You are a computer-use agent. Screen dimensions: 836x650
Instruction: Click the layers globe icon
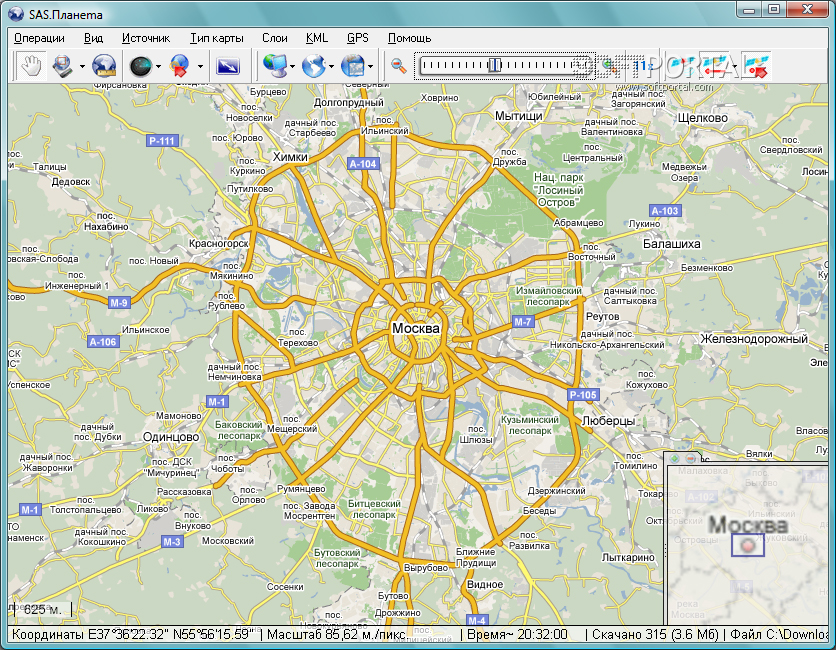point(352,66)
